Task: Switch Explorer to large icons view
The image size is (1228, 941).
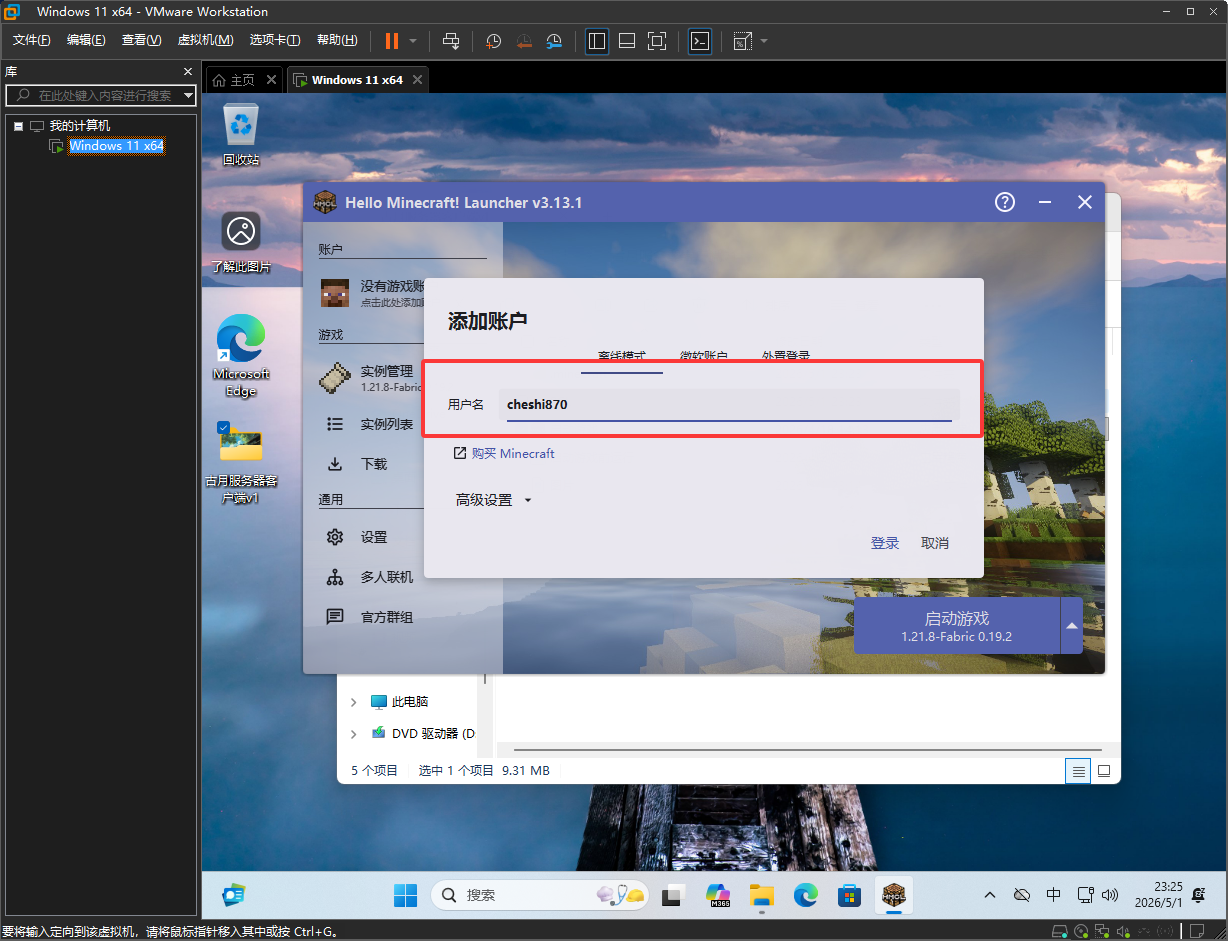Action: coord(1104,771)
